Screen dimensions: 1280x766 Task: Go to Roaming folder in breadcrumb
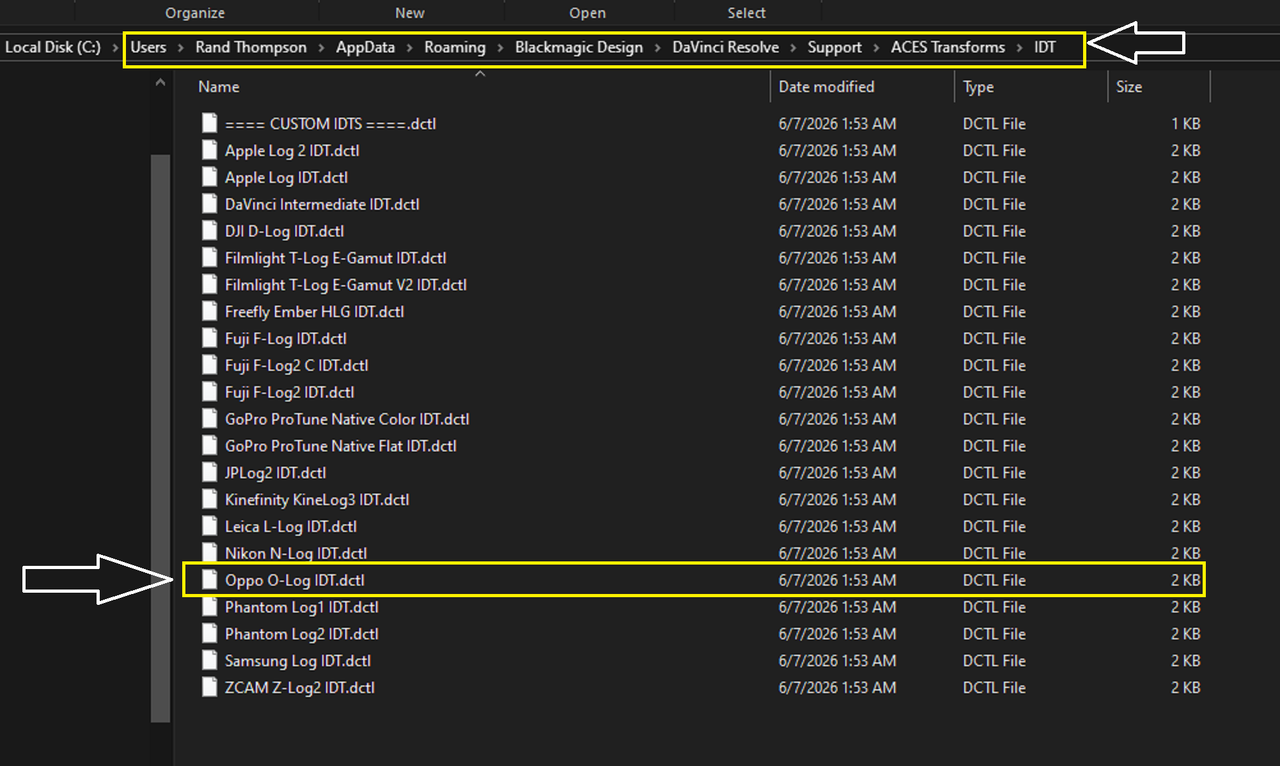click(455, 48)
